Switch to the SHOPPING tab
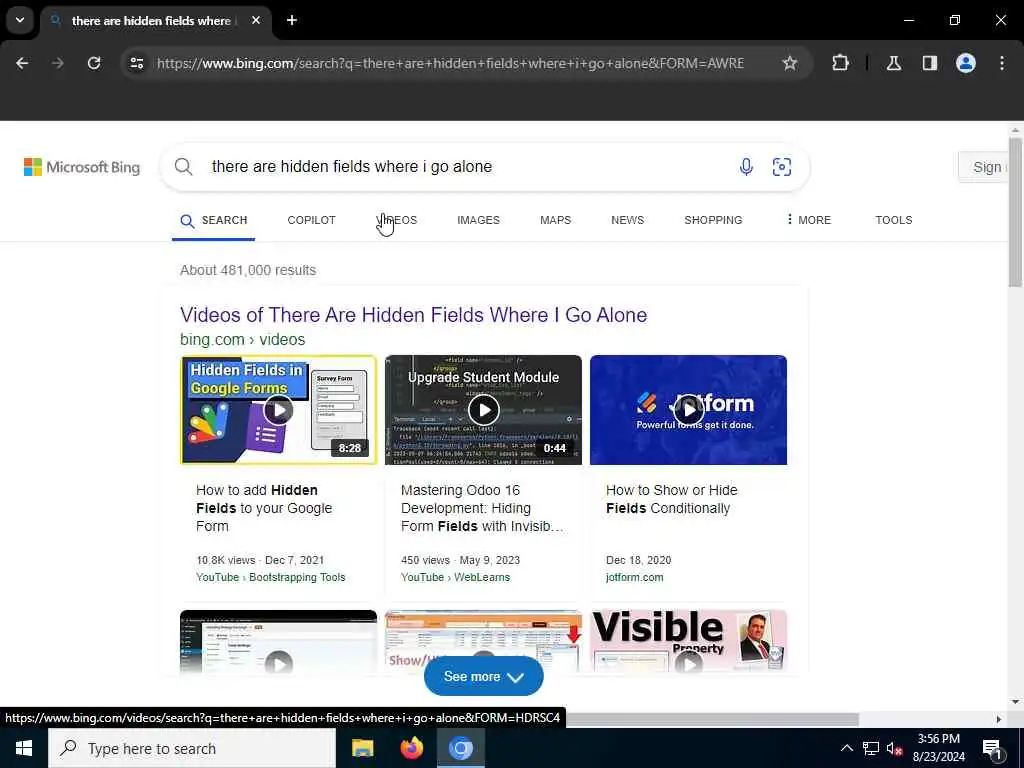The image size is (1024, 768). tap(713, 220)
